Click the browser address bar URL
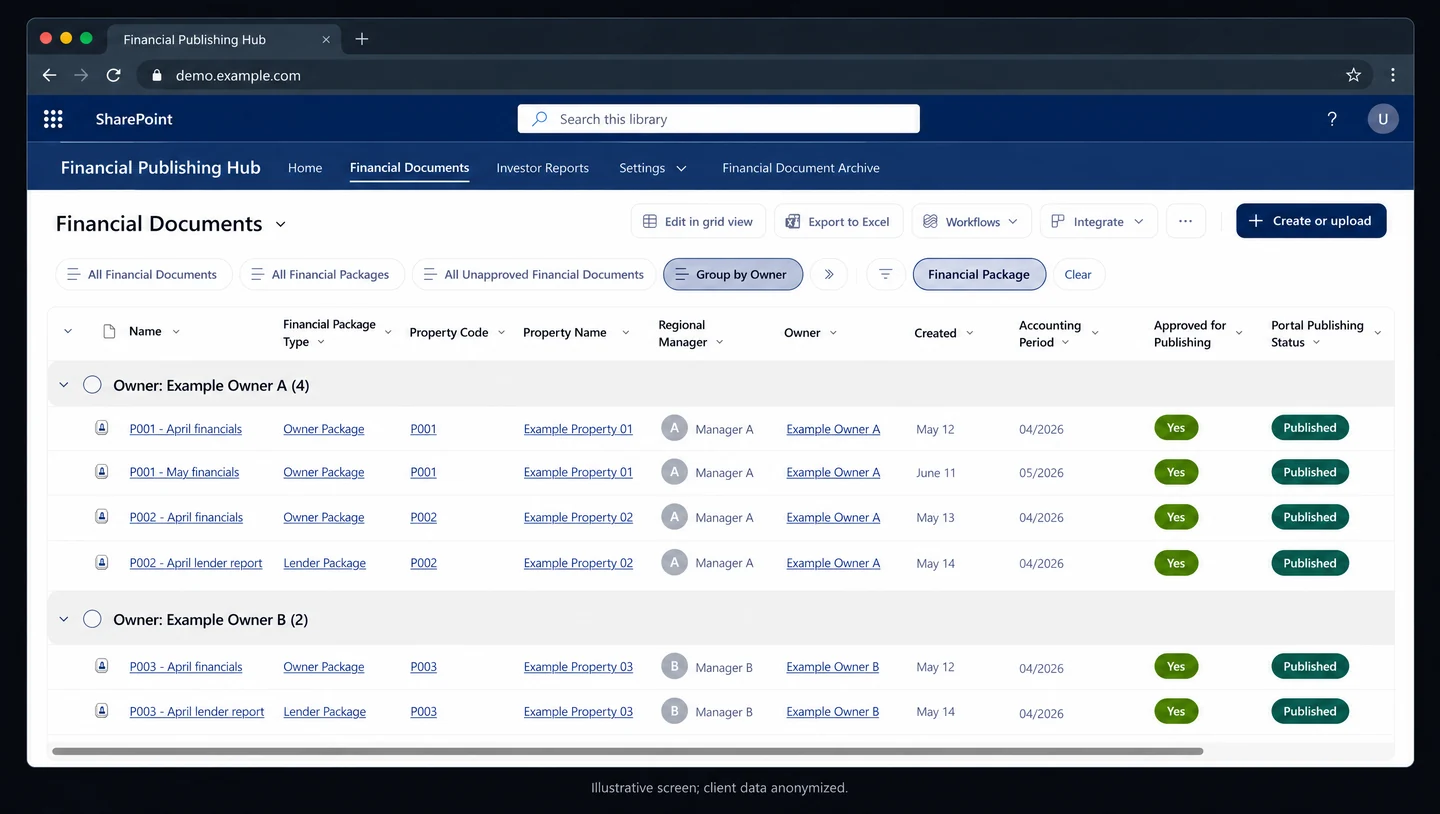Viewport: 1440px width, 814px height. tap(238, 75)
